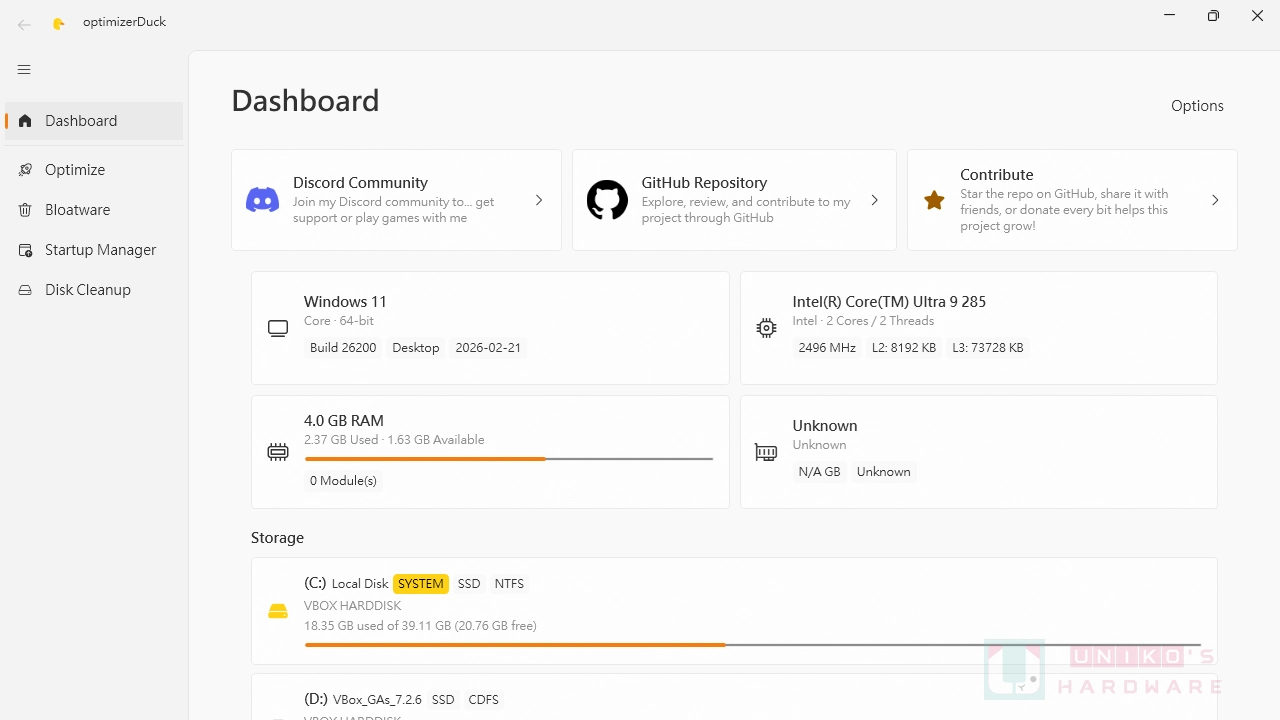Open GitHub Repository chevron arrow
The height and width of the screenshot is (720, 1280).
point(874,200)
